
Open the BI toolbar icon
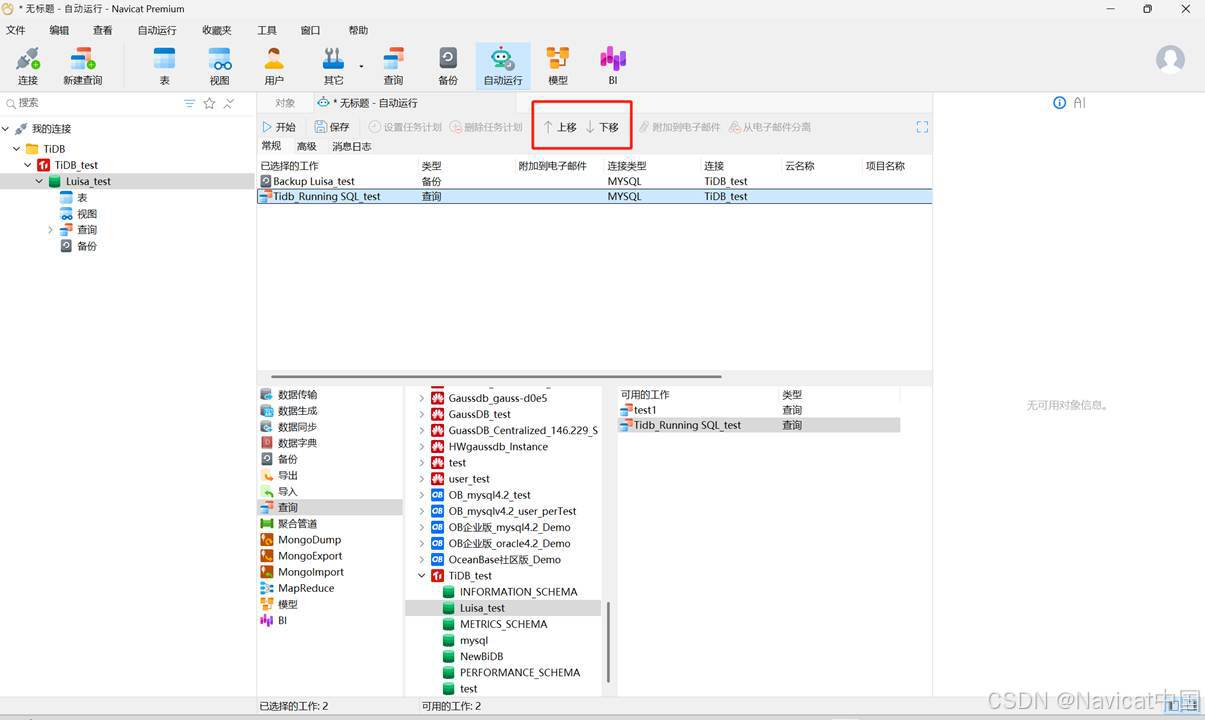click(613, 66)
